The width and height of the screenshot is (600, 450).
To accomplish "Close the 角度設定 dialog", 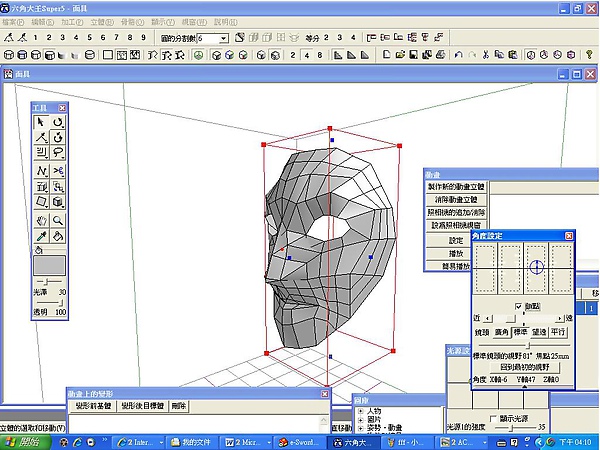I will pos(569,236).
